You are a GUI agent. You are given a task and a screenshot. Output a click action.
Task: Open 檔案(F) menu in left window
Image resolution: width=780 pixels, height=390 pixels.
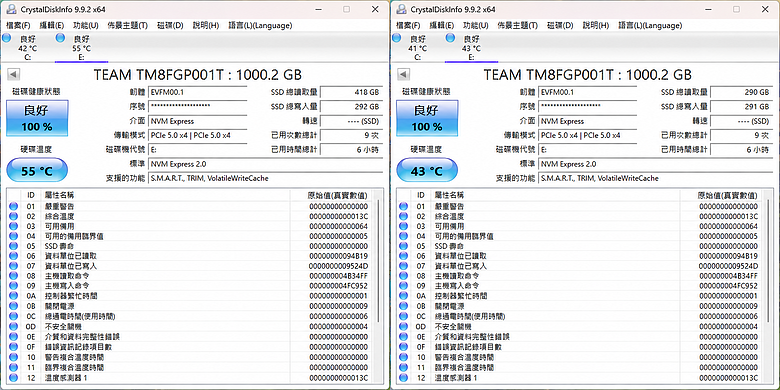click(x=18, y=25)
